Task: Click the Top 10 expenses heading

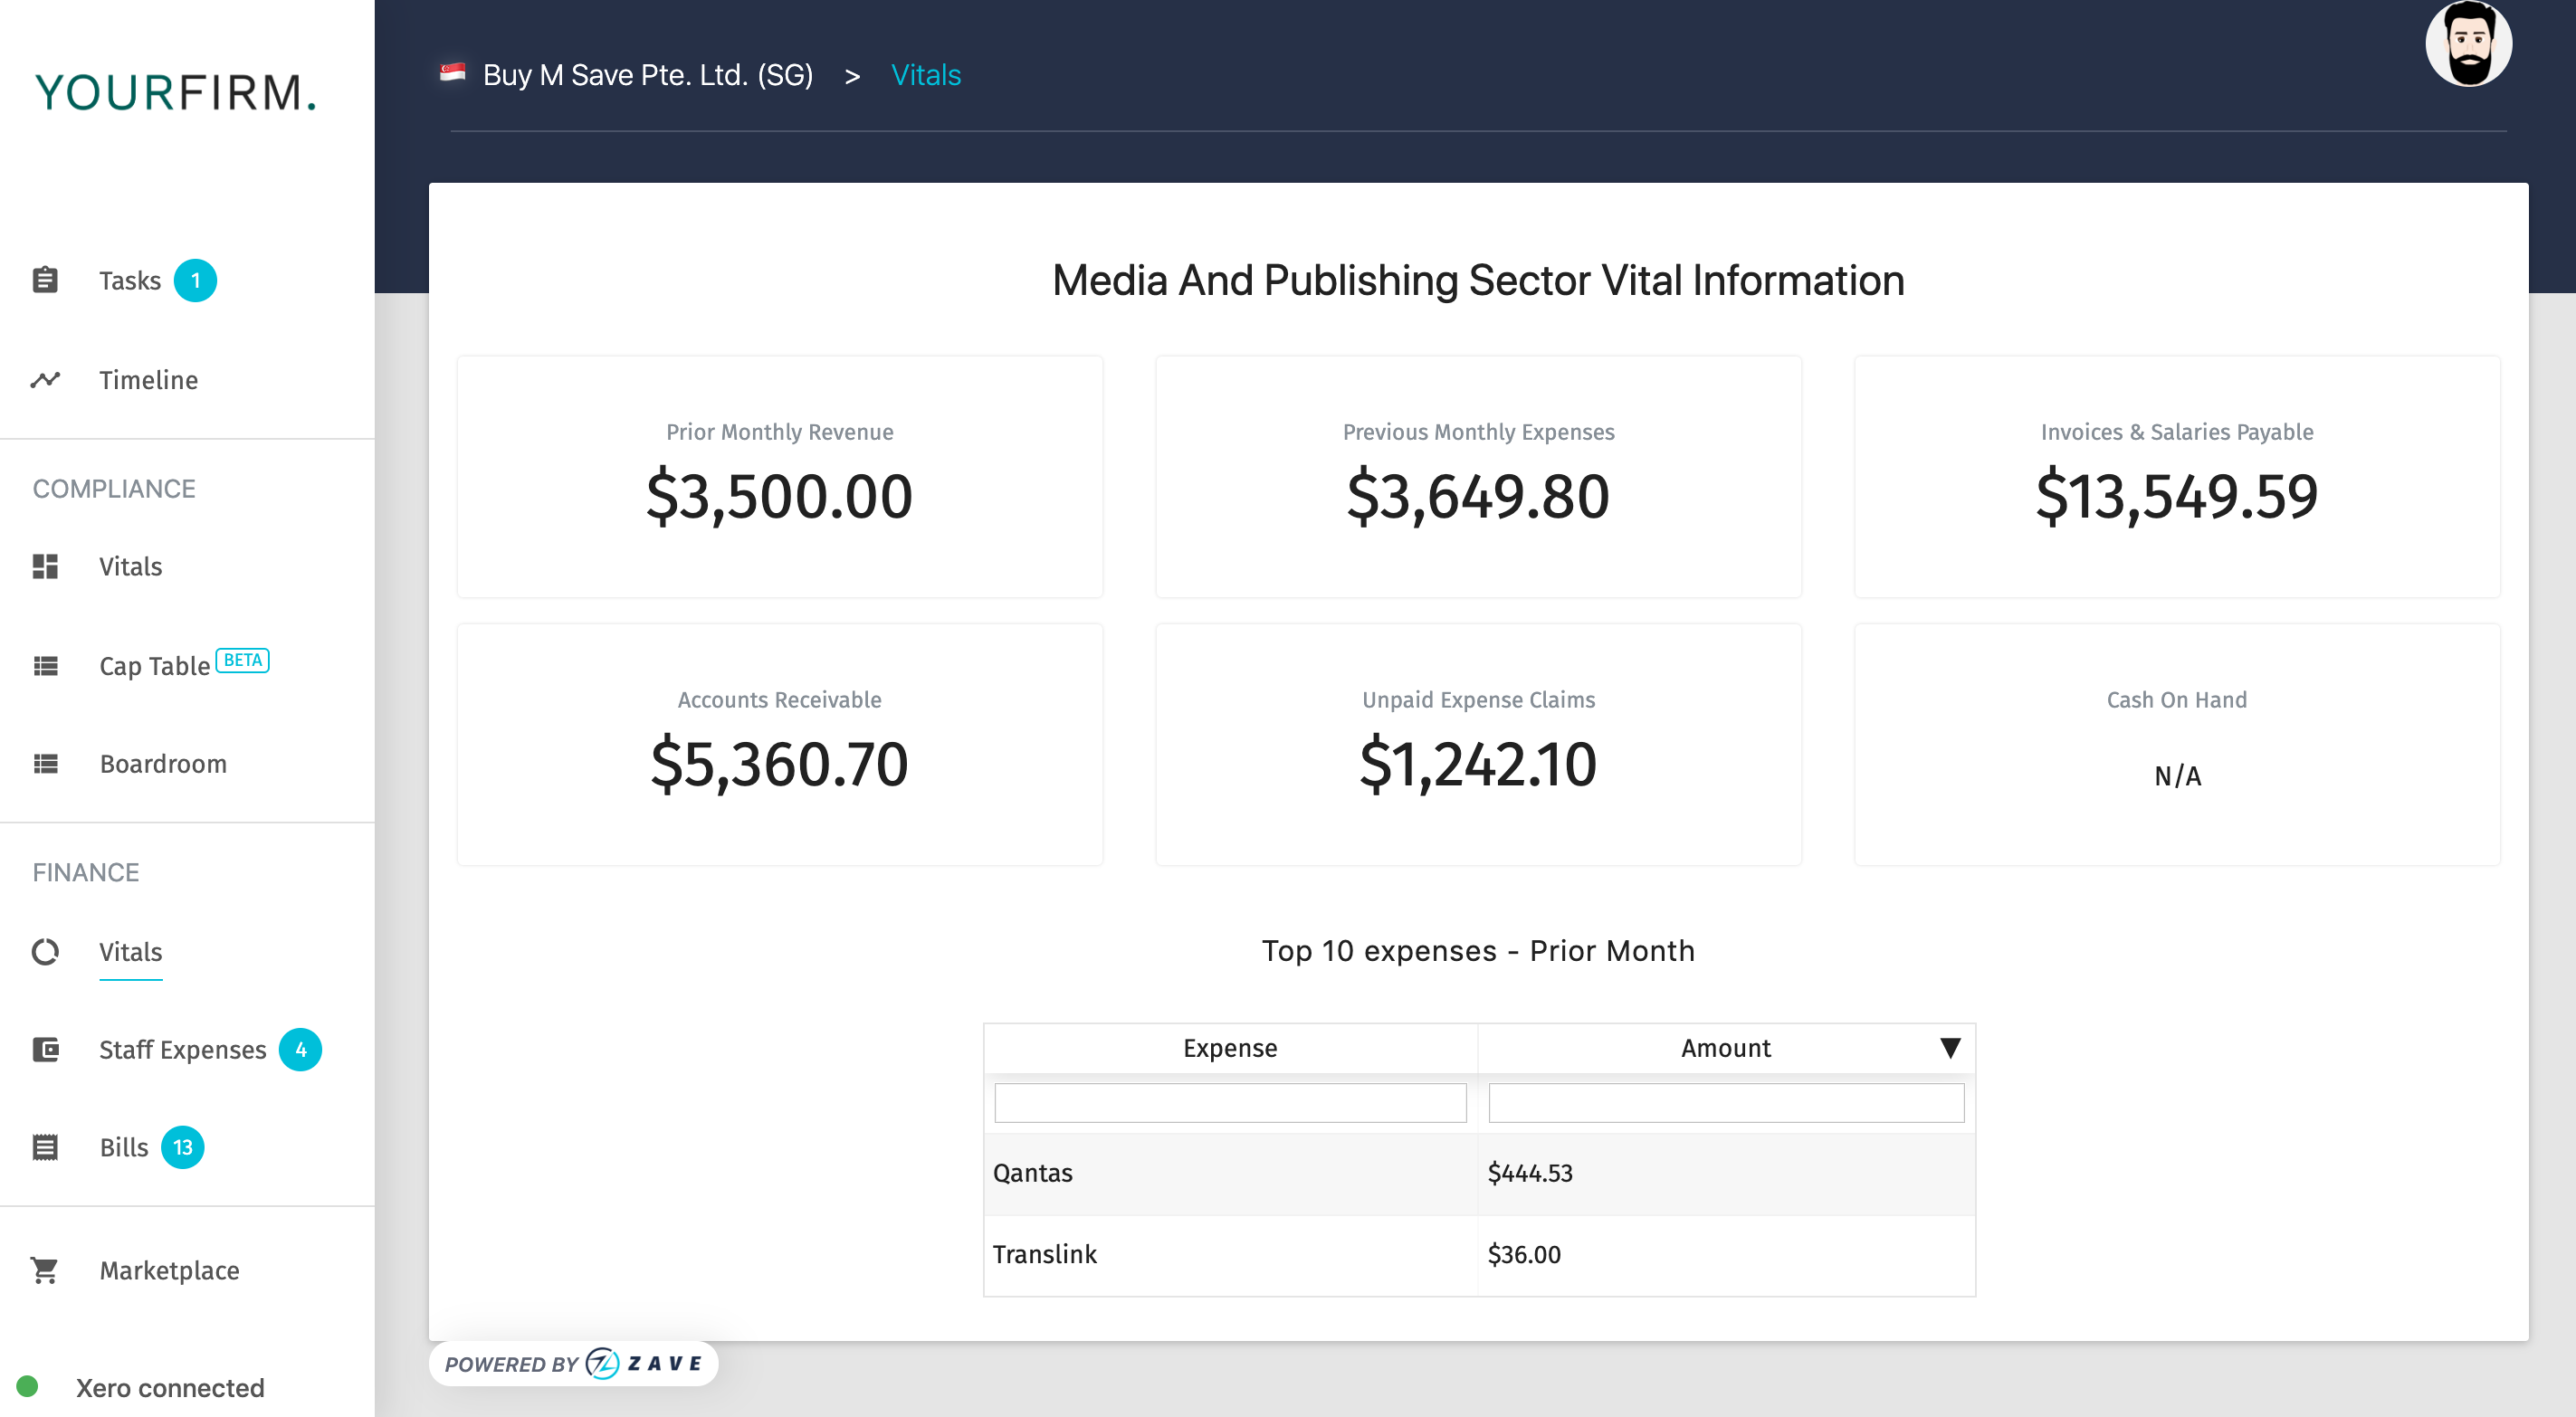Action: click(x=1478, y=950)
